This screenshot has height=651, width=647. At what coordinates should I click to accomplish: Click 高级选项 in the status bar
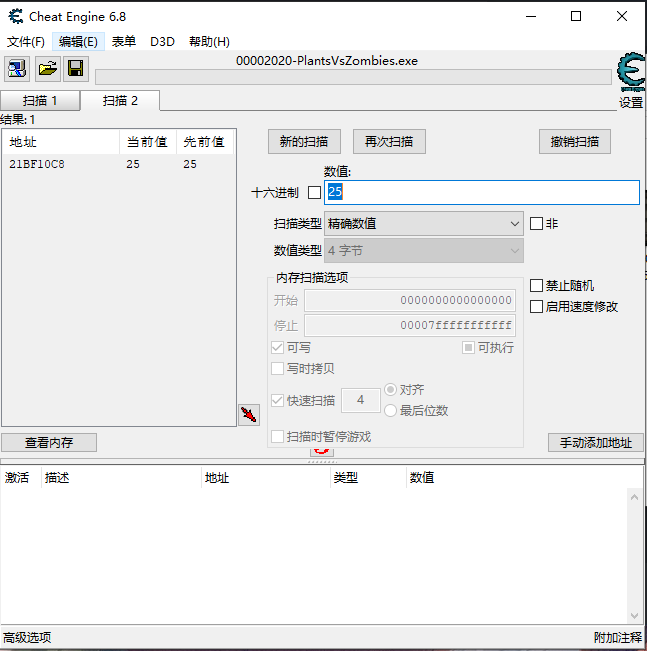27,637
